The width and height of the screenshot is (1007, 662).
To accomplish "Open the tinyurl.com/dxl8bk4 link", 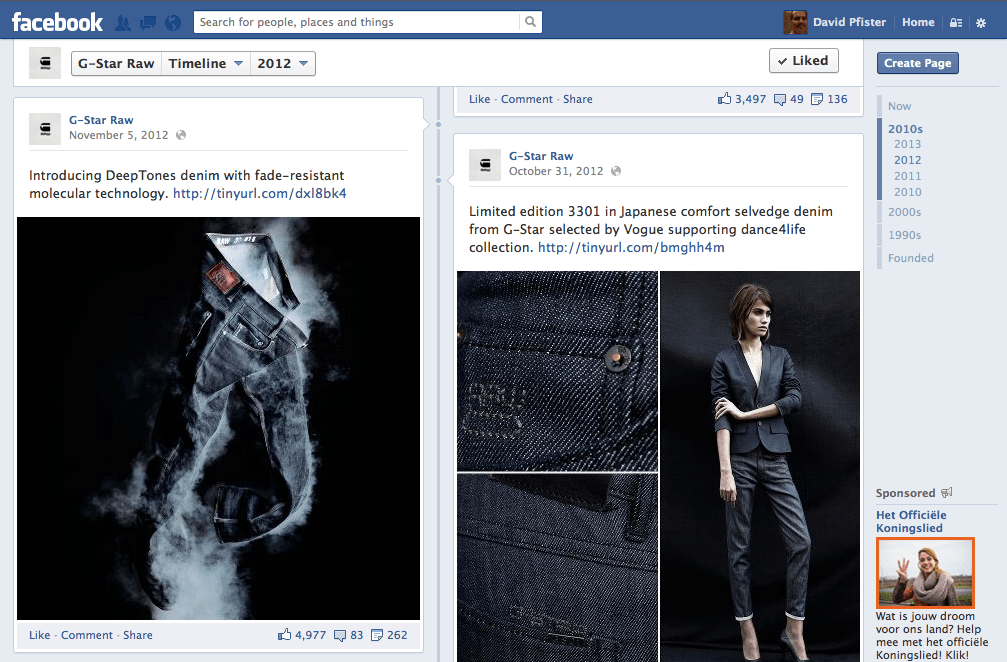I will [x=259, y=193].
